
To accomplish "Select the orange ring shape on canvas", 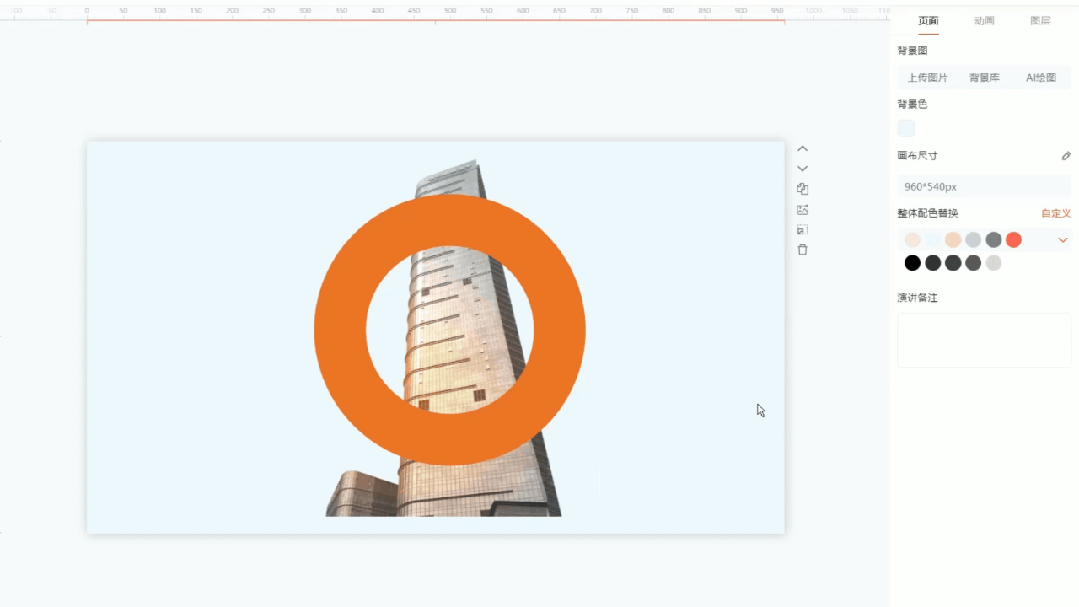I will (x=340, y=330).
